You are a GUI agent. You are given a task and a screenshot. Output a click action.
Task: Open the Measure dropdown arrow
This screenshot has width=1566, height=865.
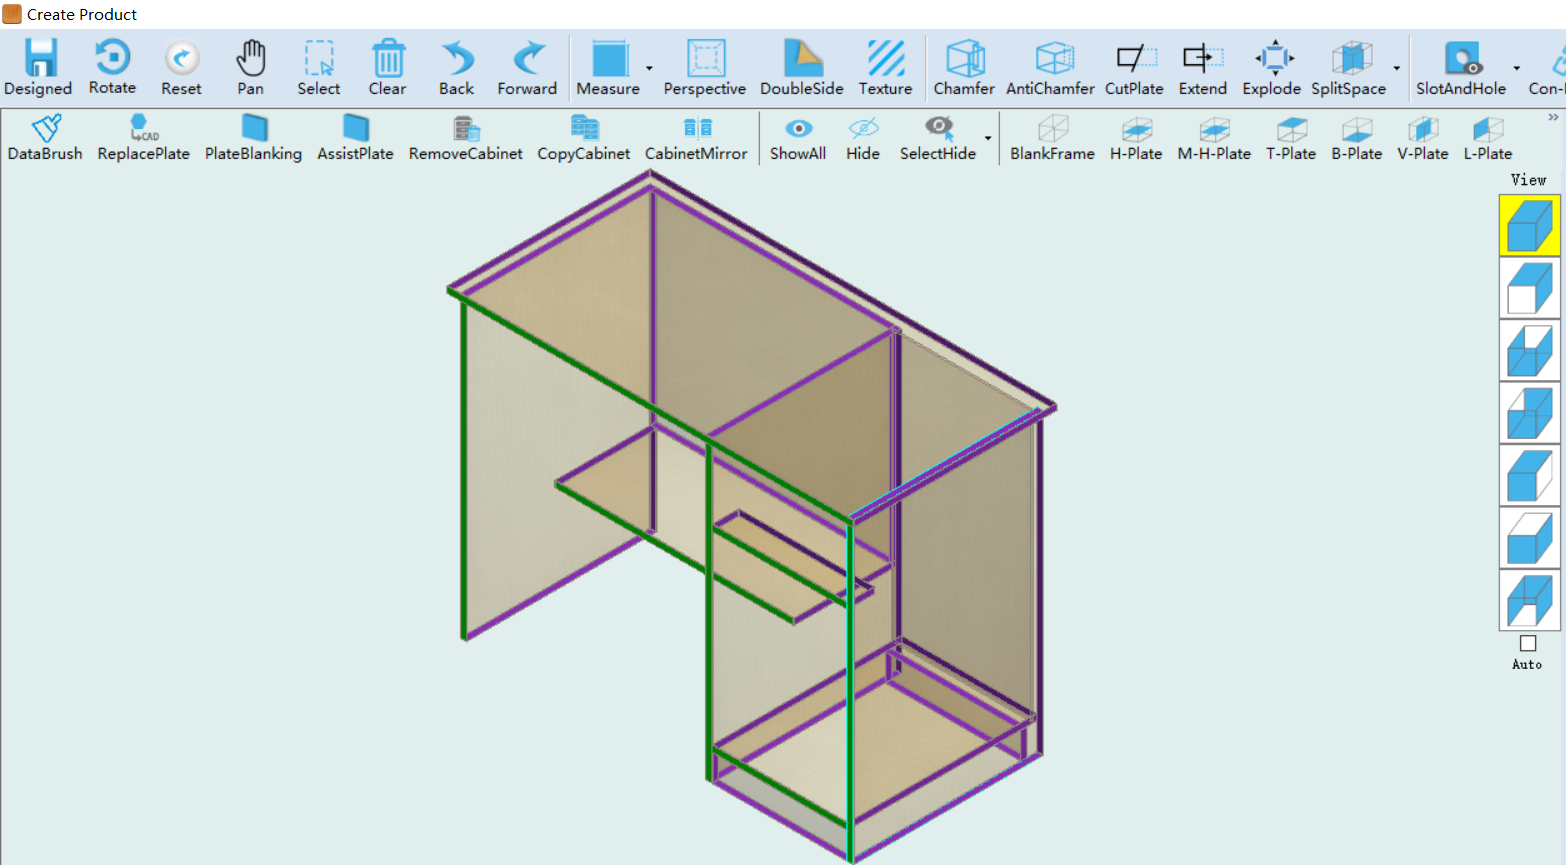(649, 68)
